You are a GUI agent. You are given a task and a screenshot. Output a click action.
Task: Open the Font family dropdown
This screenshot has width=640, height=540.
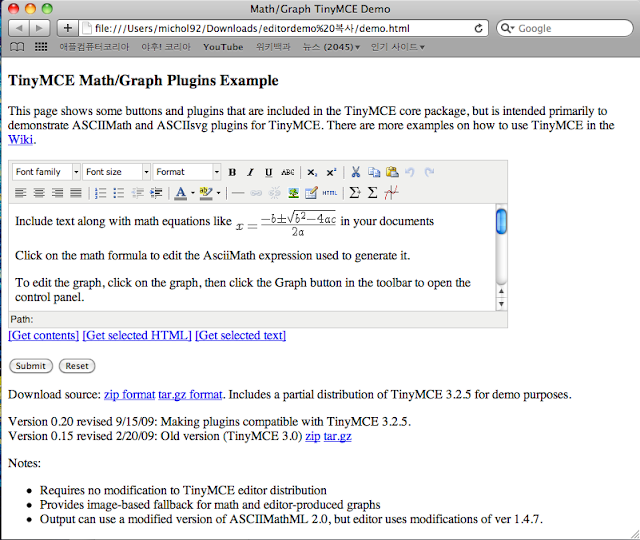pos(46,172)
